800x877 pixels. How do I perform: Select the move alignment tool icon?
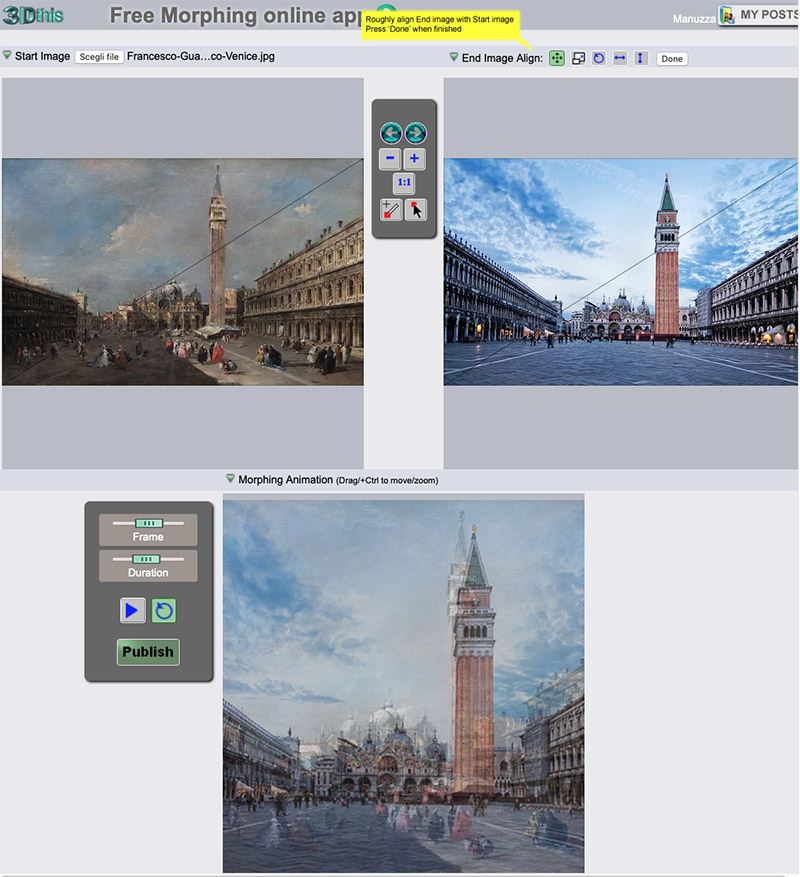tap(557, 58)
